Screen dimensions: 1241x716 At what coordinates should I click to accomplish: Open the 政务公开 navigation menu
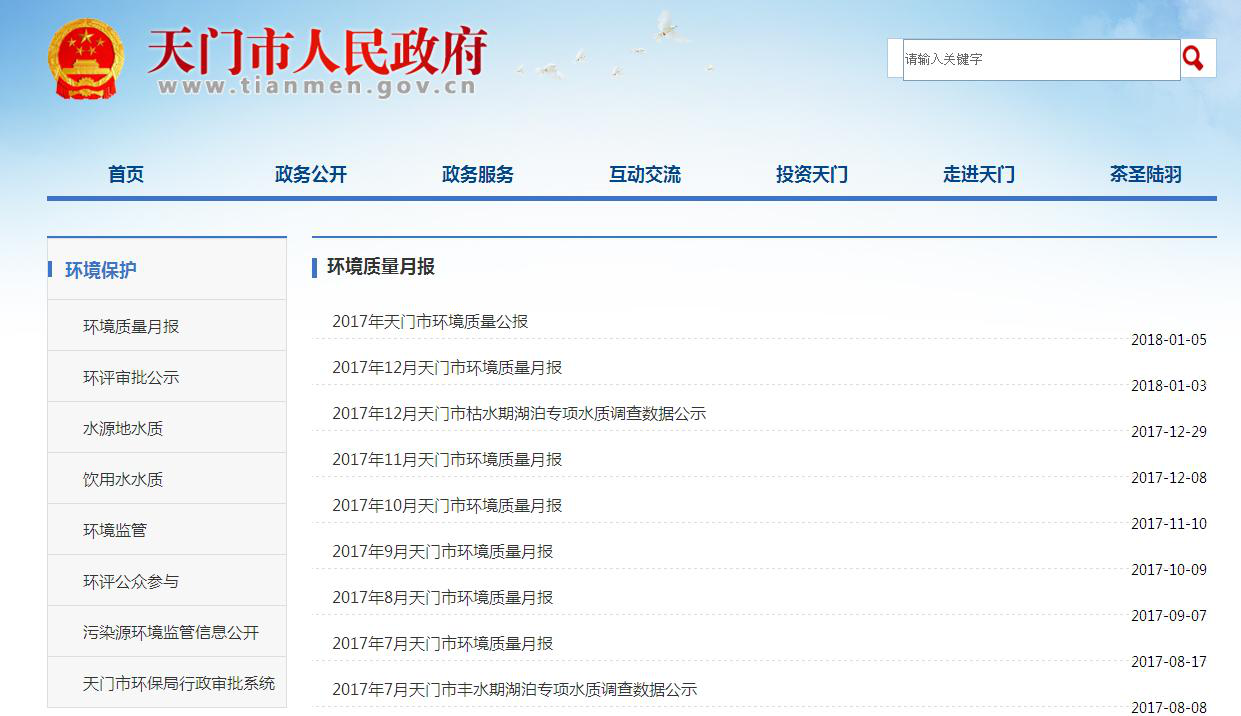311,174
